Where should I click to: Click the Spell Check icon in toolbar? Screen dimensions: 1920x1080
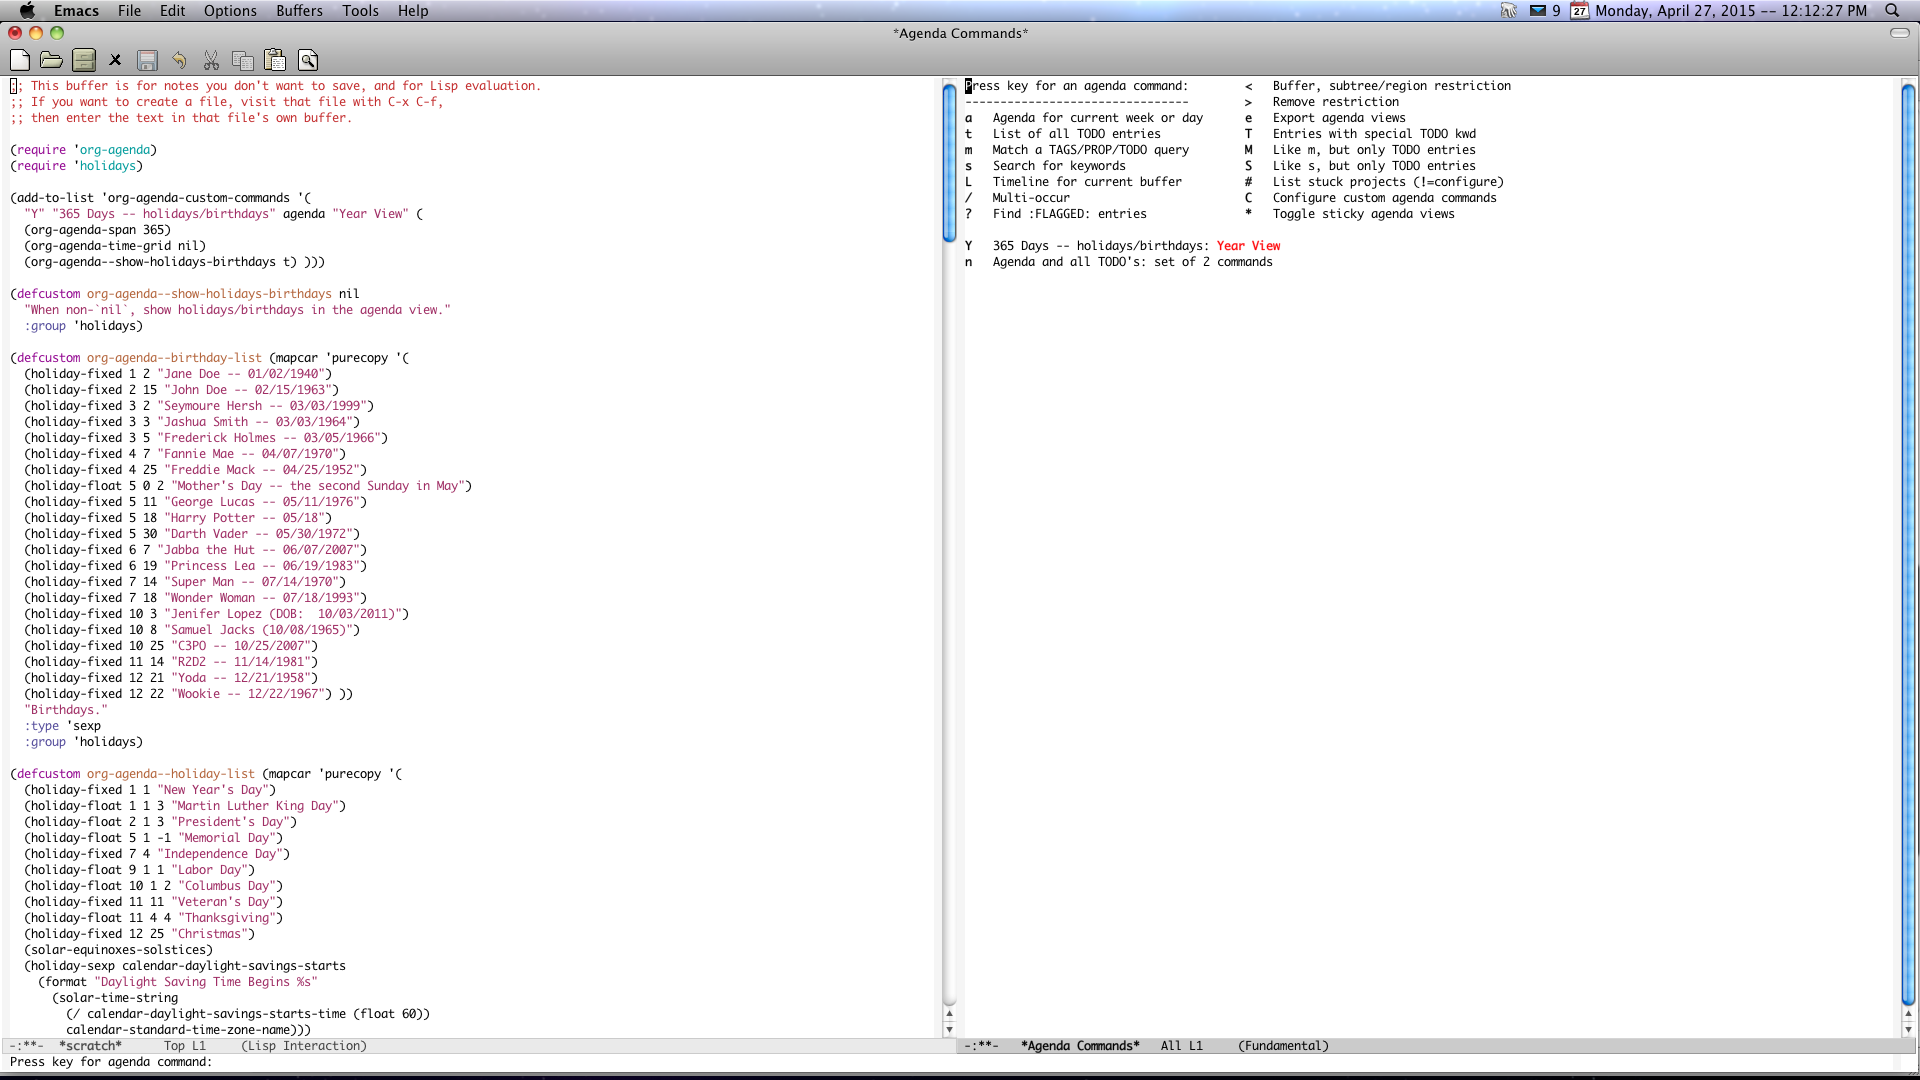click(x=307, y=61)
